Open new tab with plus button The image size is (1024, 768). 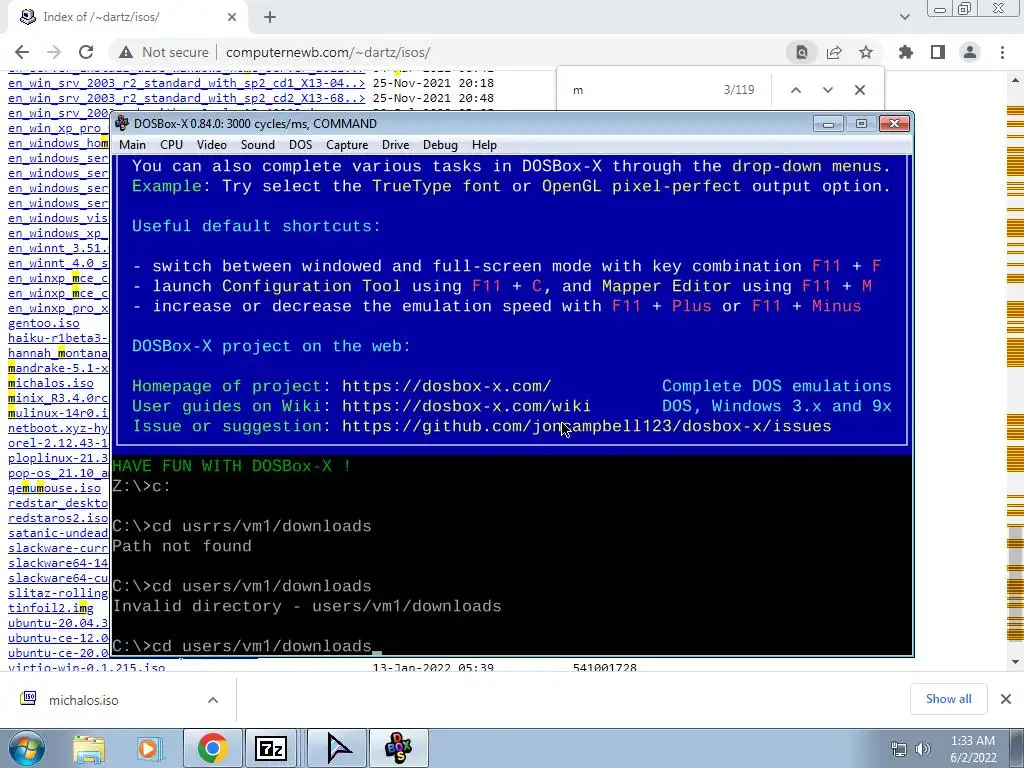click(270, 18)
